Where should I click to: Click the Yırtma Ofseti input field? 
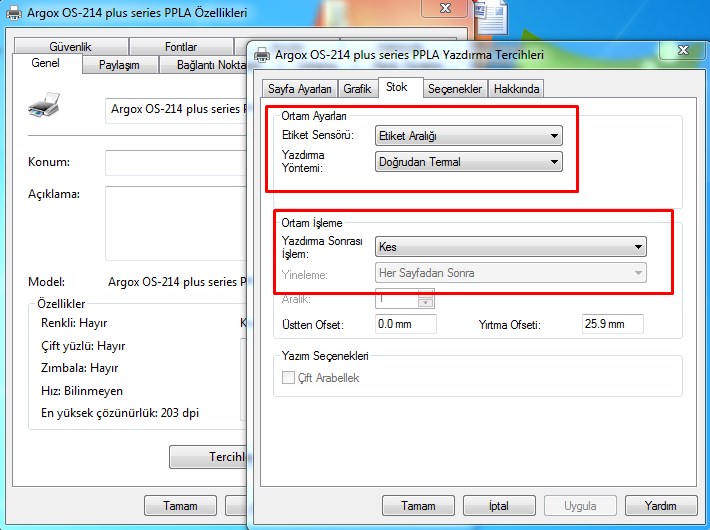pos(613,324)
